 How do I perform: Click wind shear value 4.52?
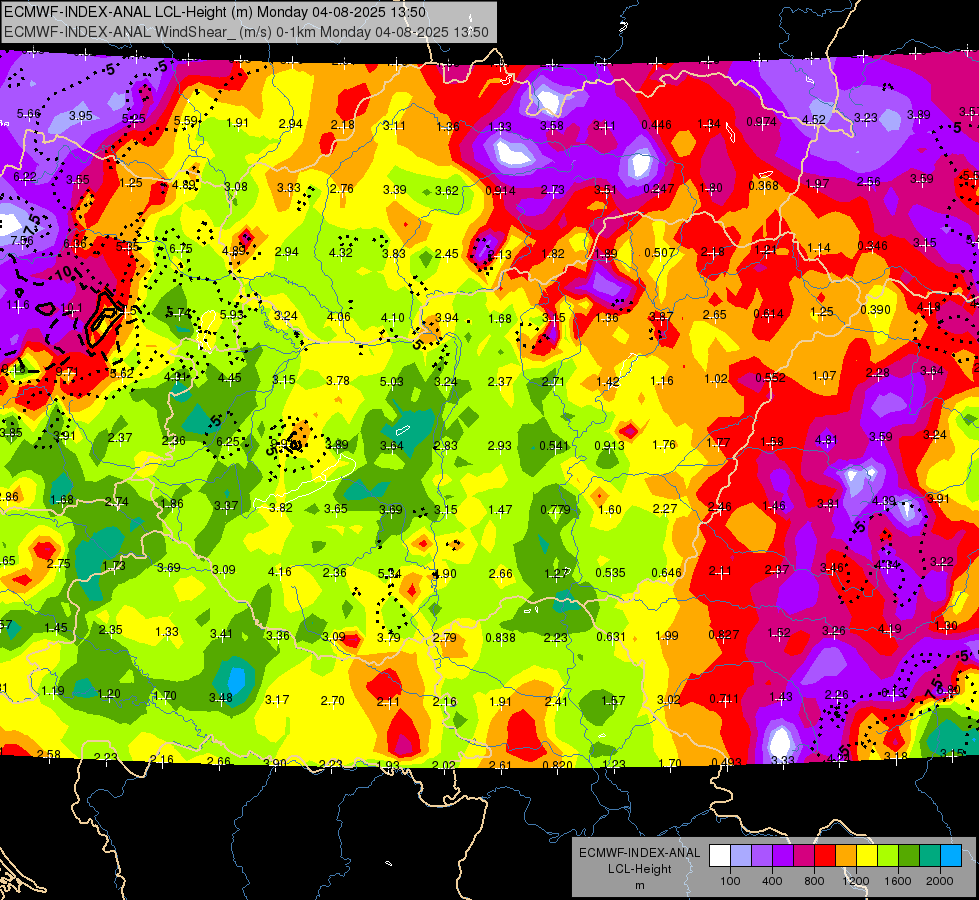(x=814, y=119)
